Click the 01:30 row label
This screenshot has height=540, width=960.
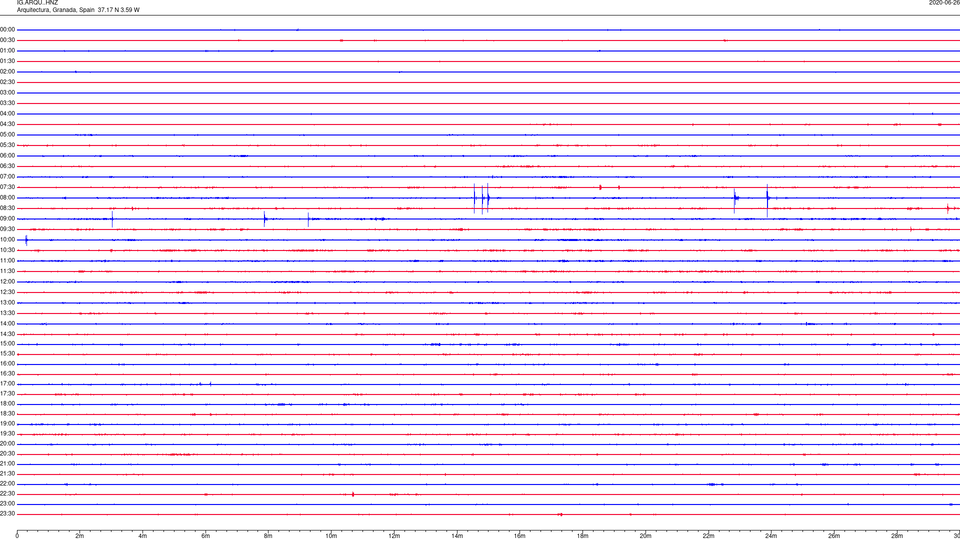7,61
